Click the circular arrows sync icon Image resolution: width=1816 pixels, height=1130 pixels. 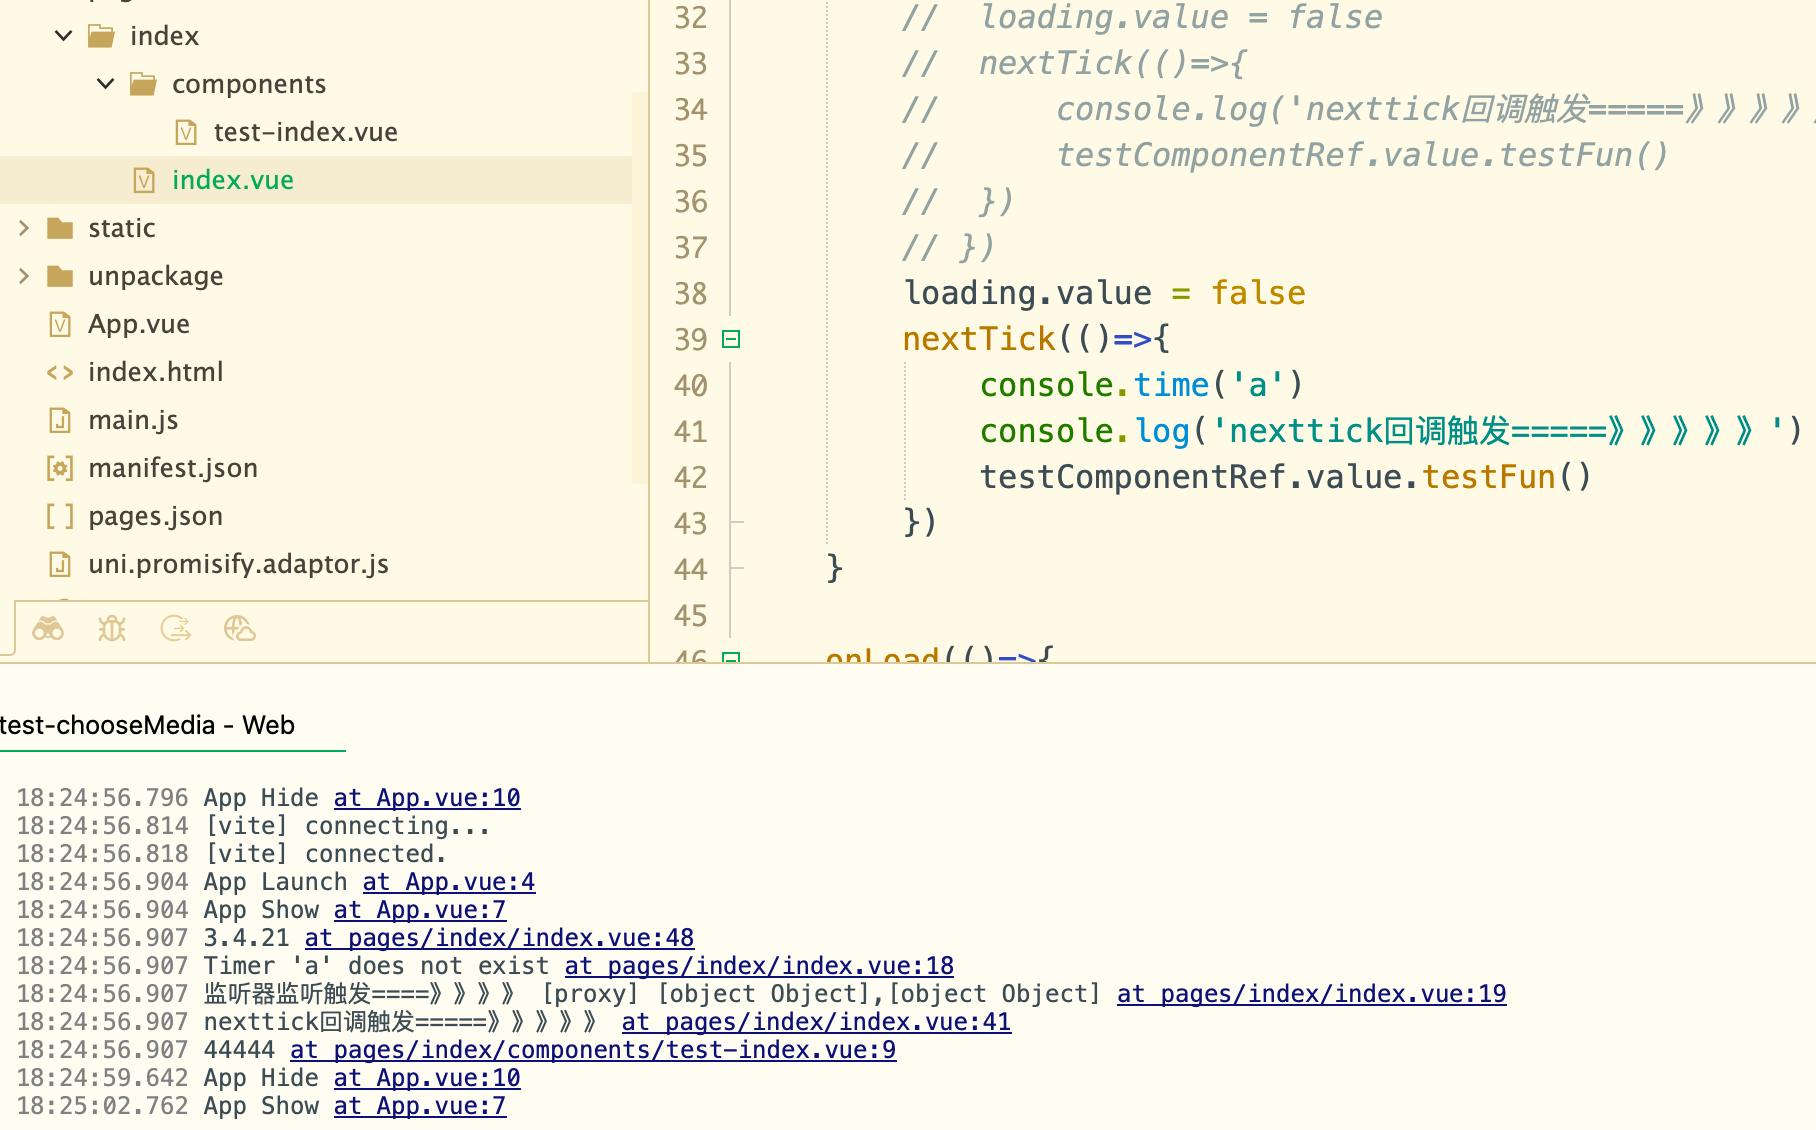(x=176, y=629)
